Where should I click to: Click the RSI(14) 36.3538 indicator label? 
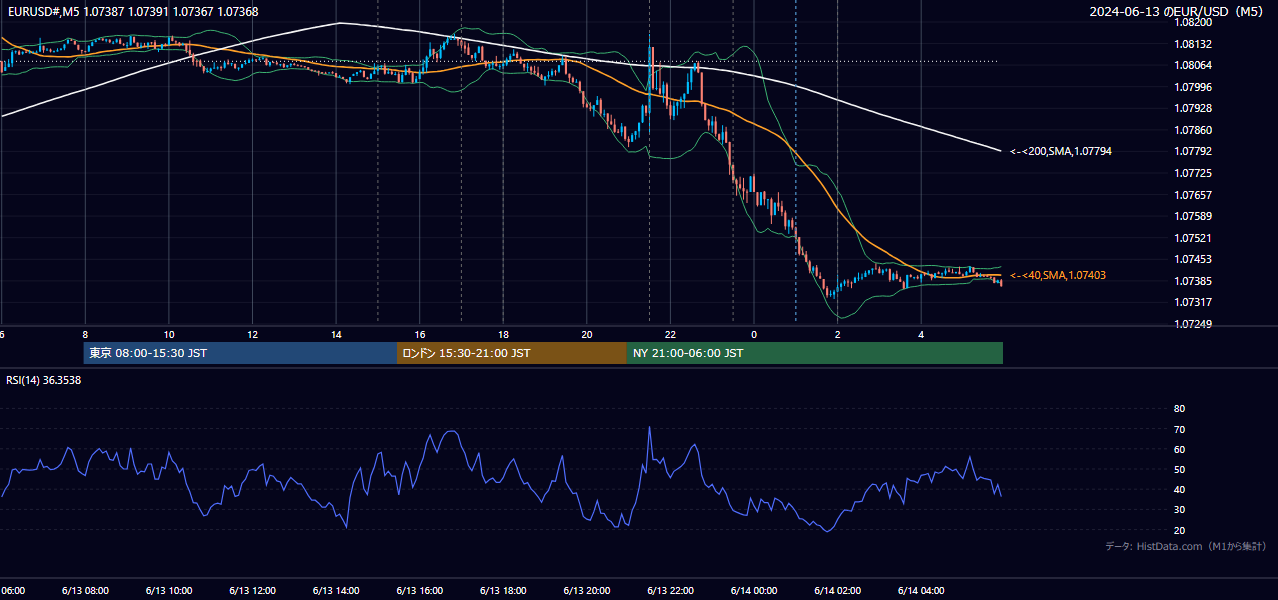44,380
